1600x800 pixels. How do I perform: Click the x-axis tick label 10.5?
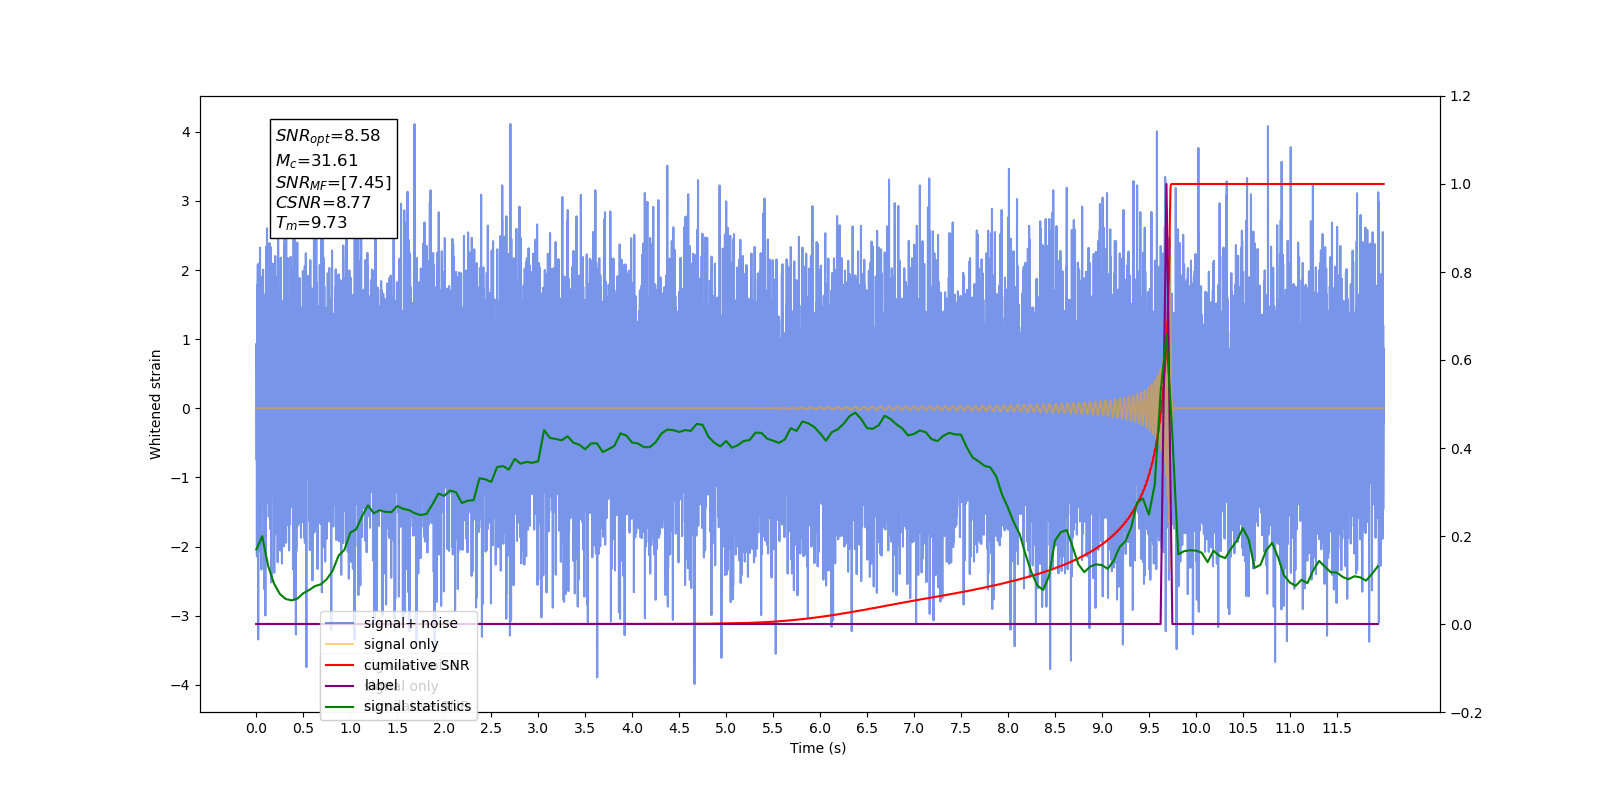1243,728
